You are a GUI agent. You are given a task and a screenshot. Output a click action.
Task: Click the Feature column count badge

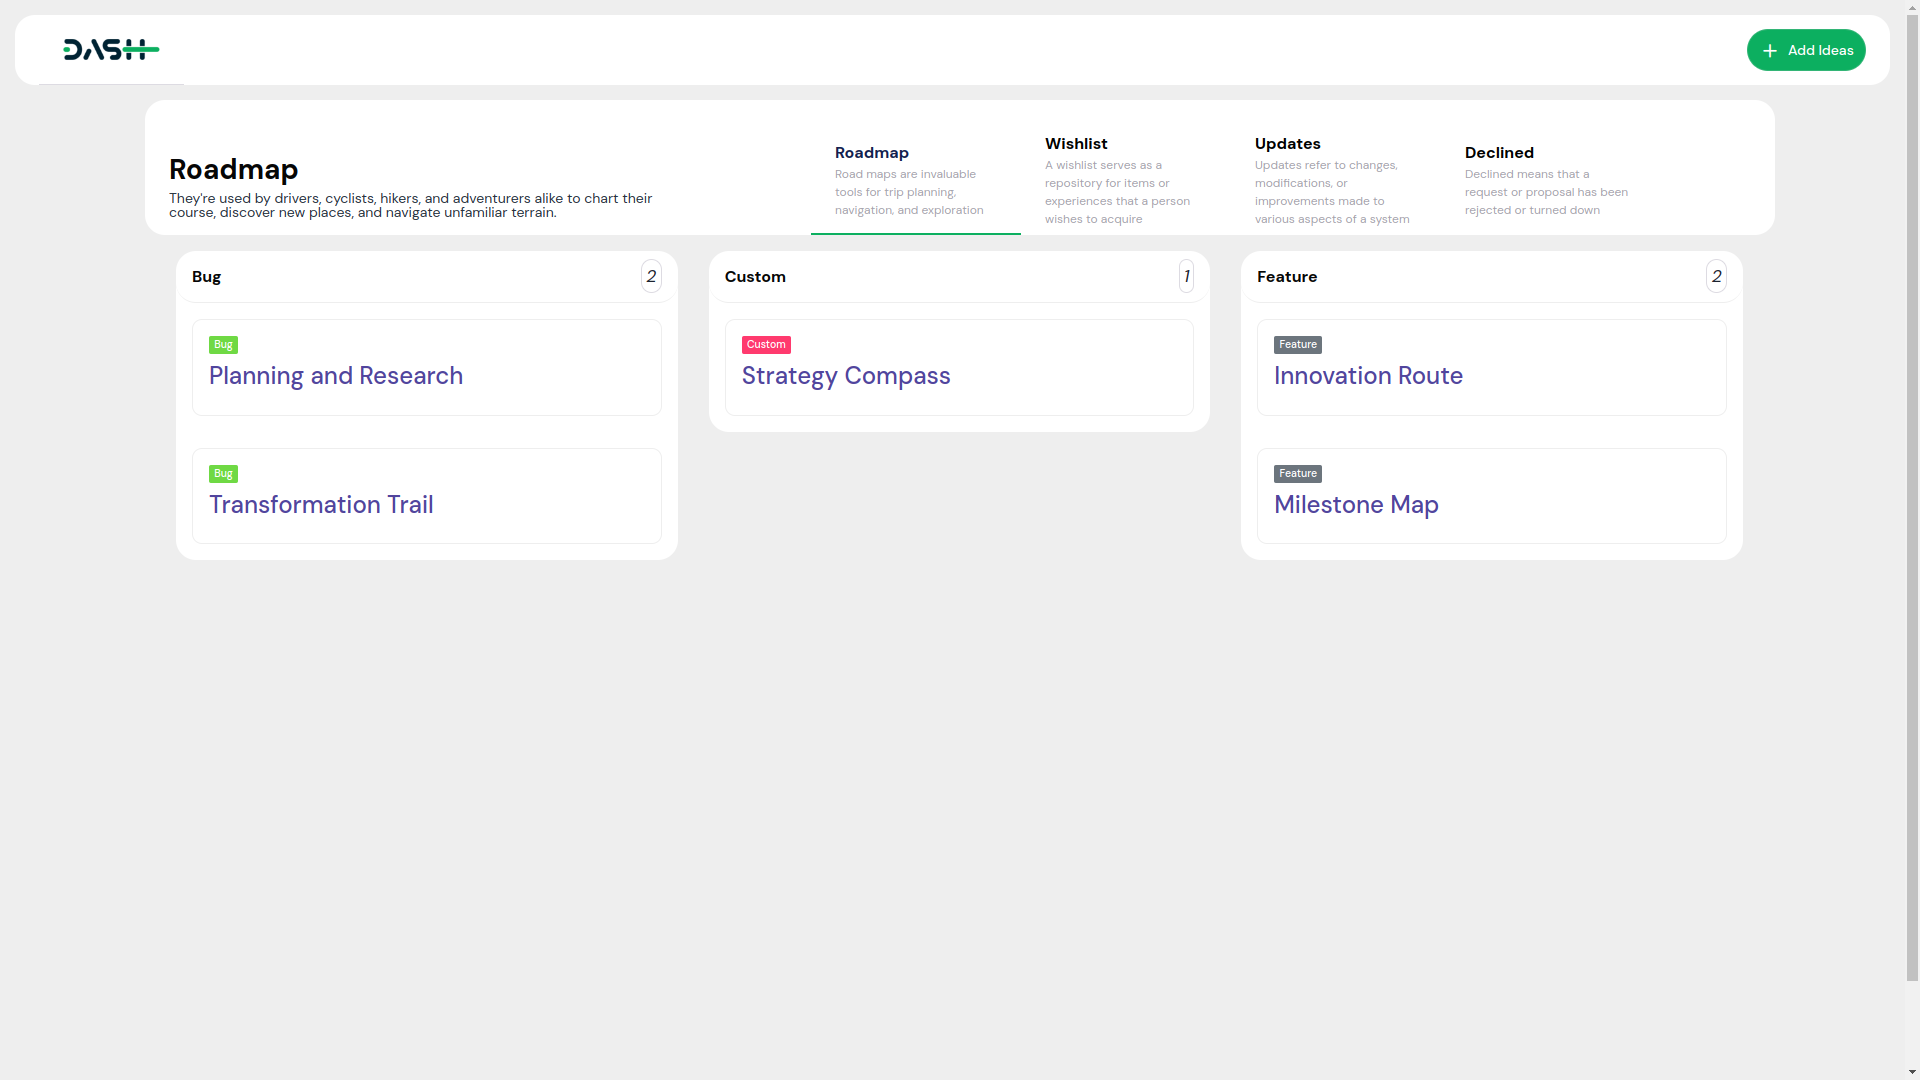1716,277
